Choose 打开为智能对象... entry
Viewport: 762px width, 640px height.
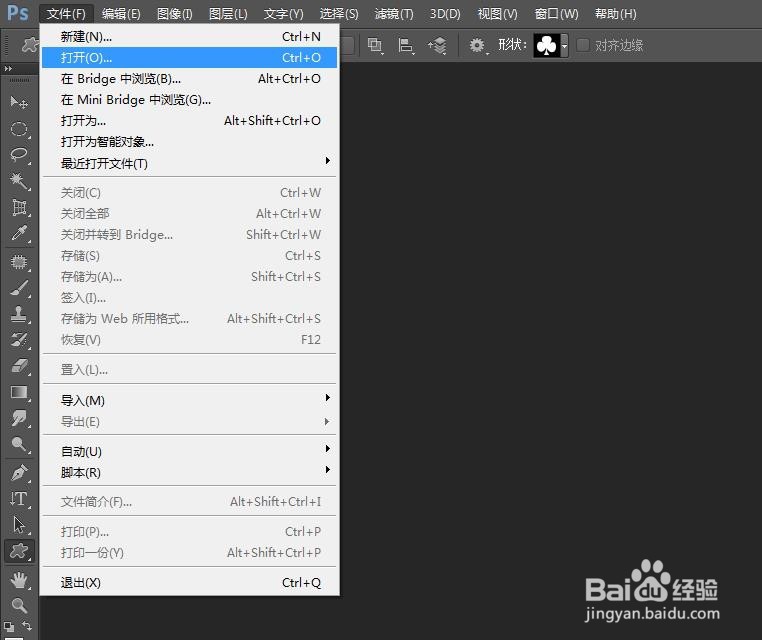[190, 142]
